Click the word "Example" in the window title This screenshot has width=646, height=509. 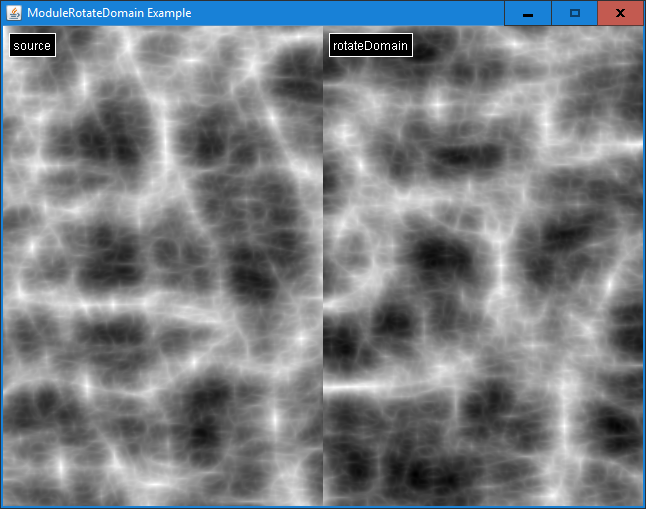point(168,13)
